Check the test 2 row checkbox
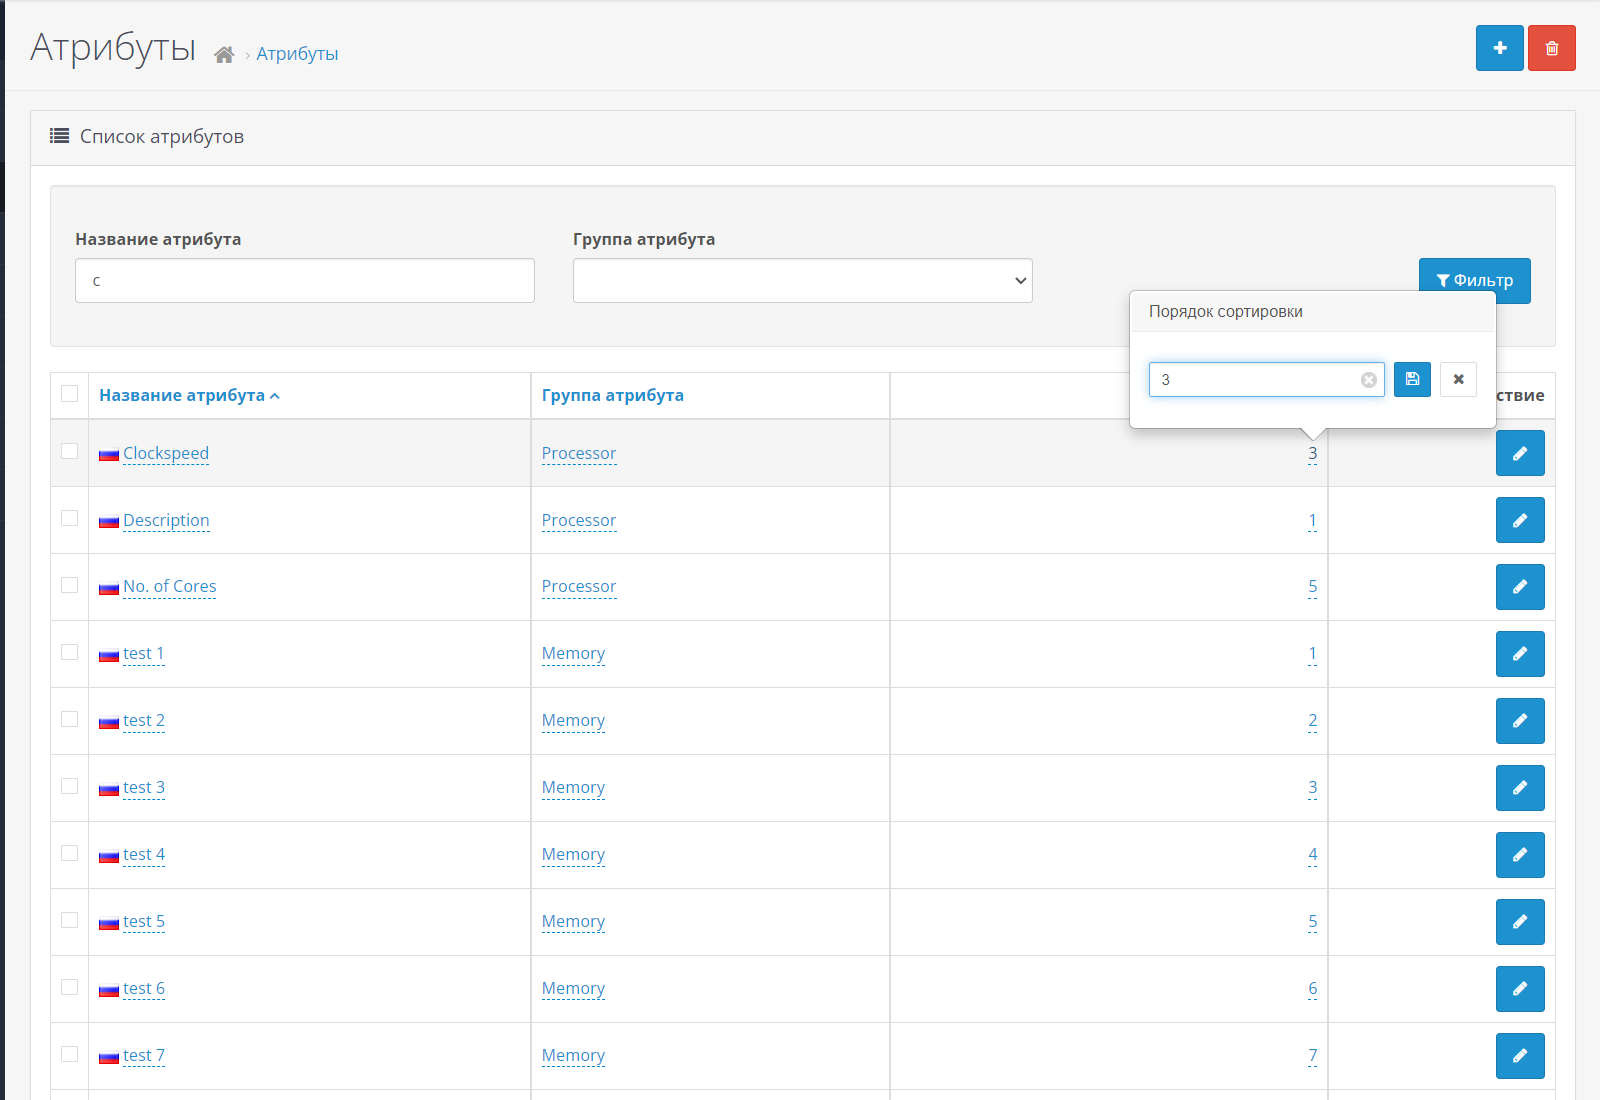Viewport: 1600px width, 1100px height. [x=69, y=719]
